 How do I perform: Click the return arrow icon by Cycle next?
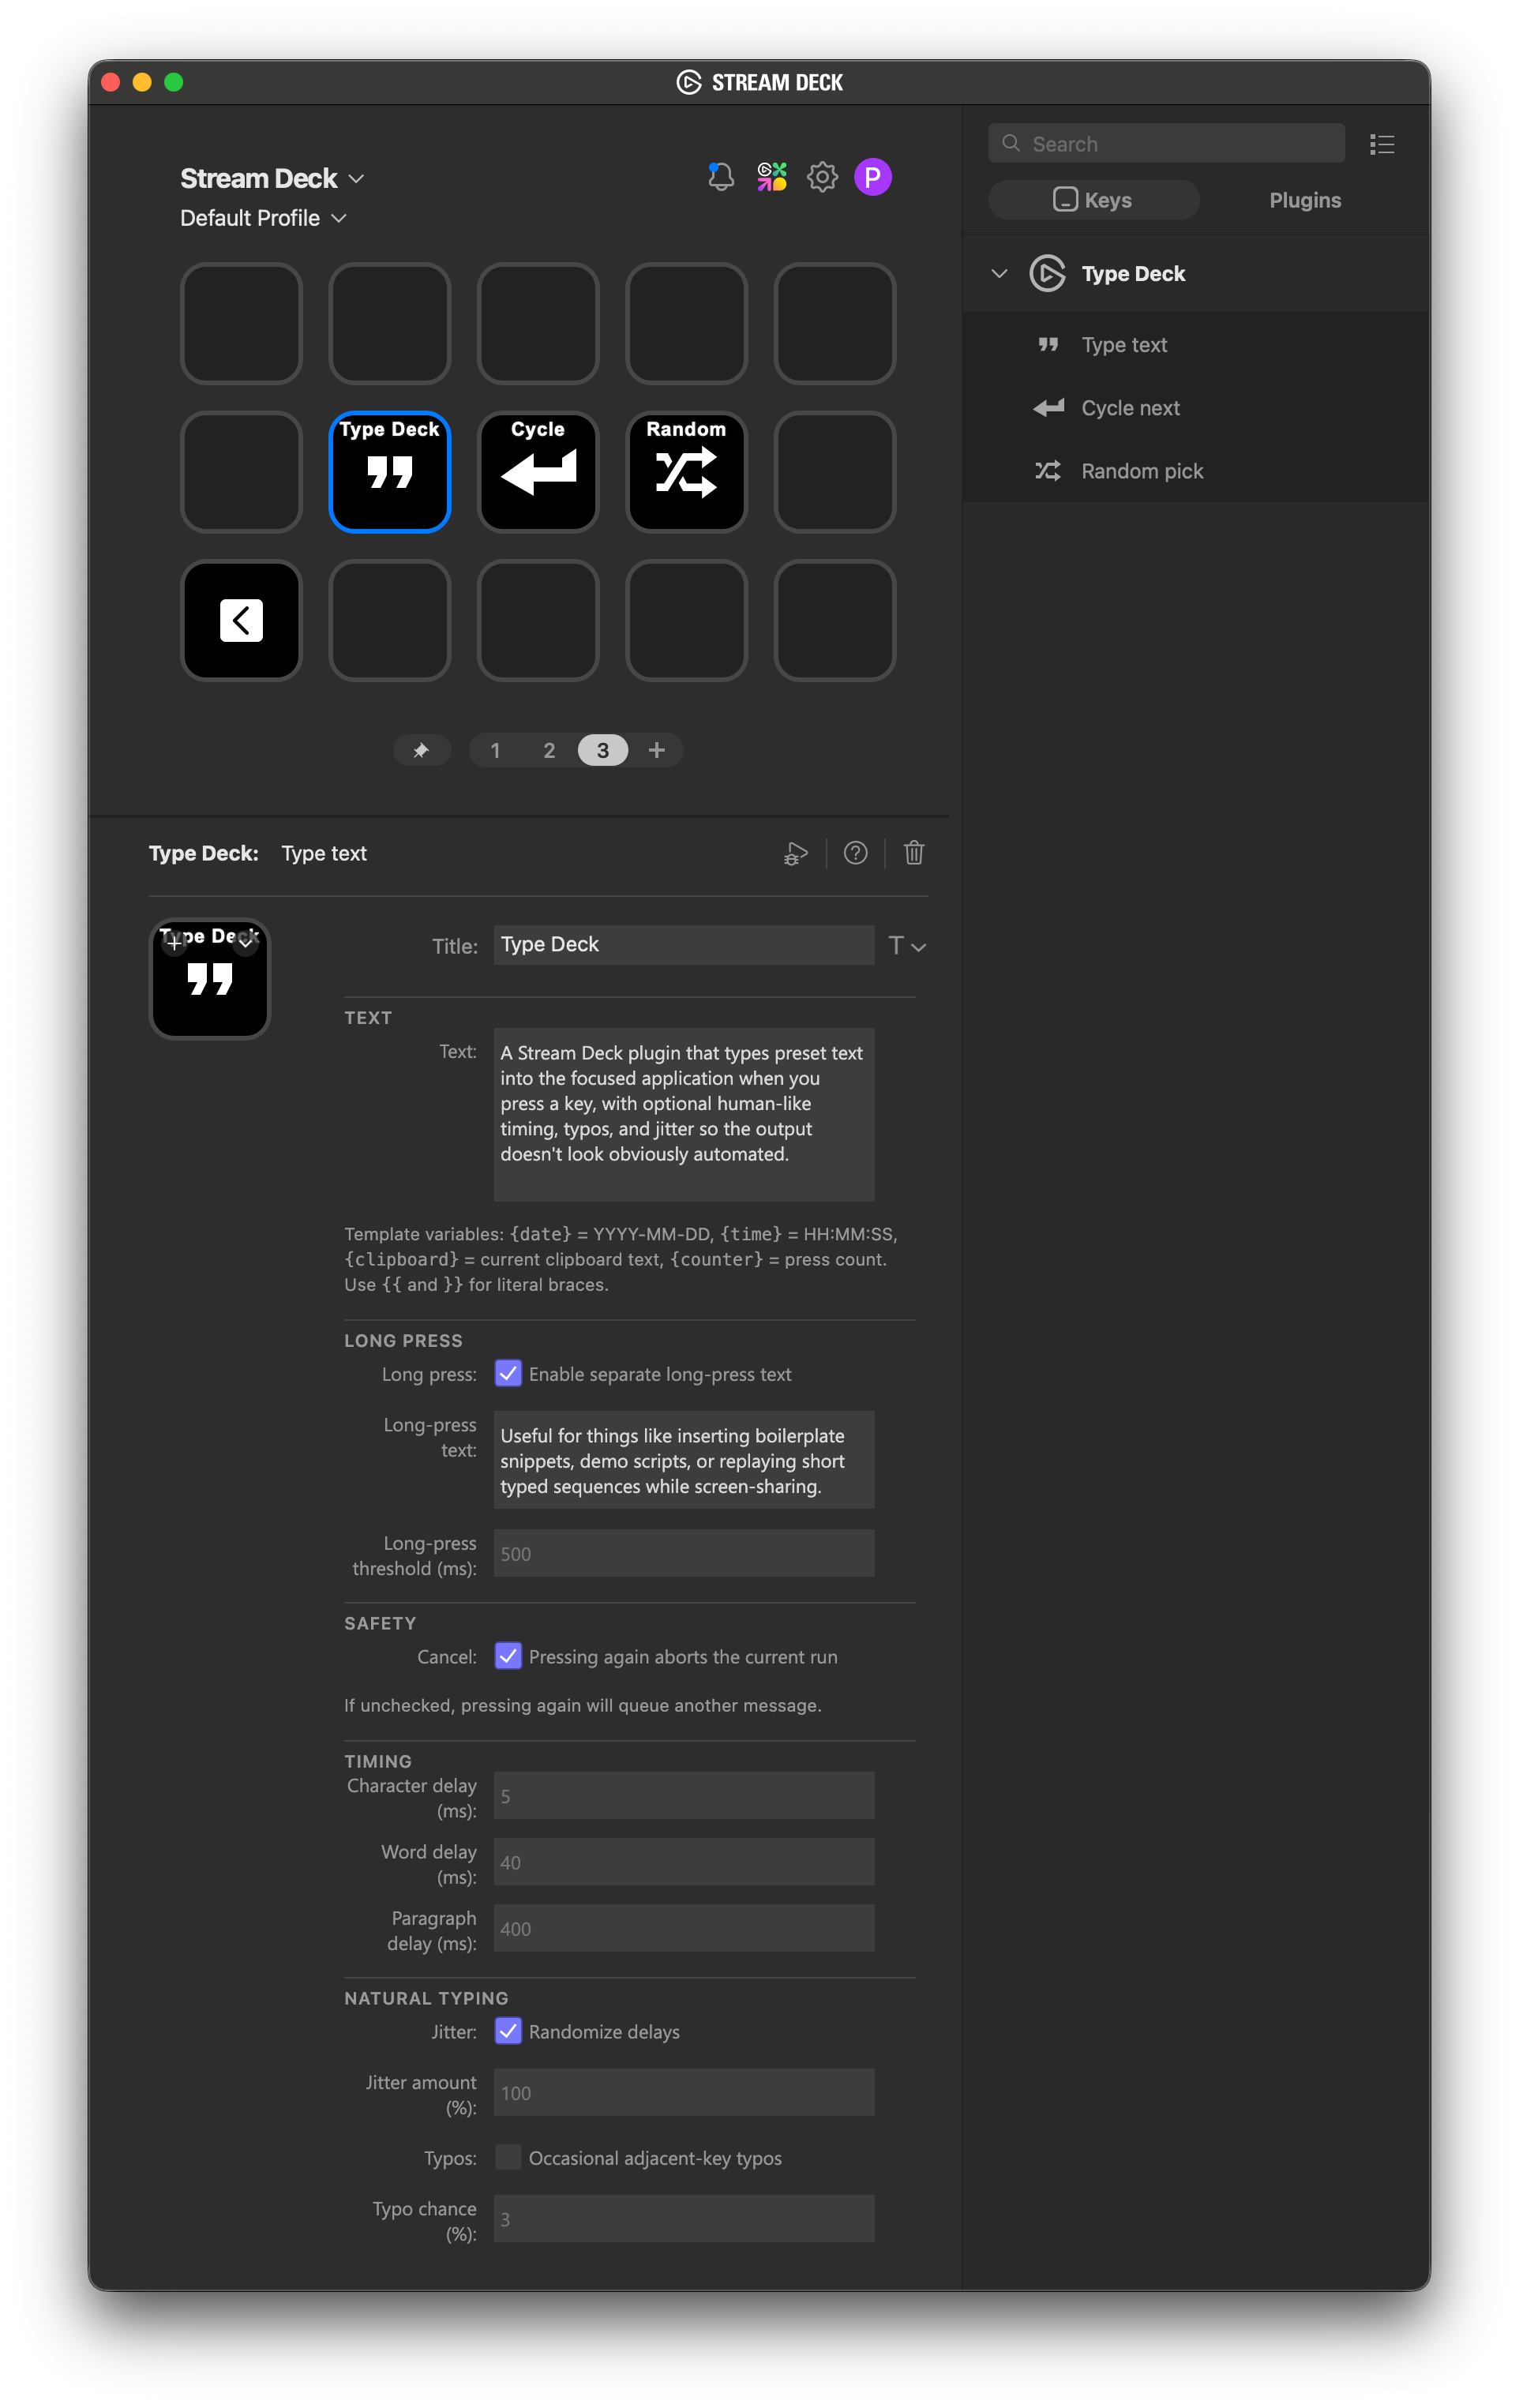(x=1048, y=407)
